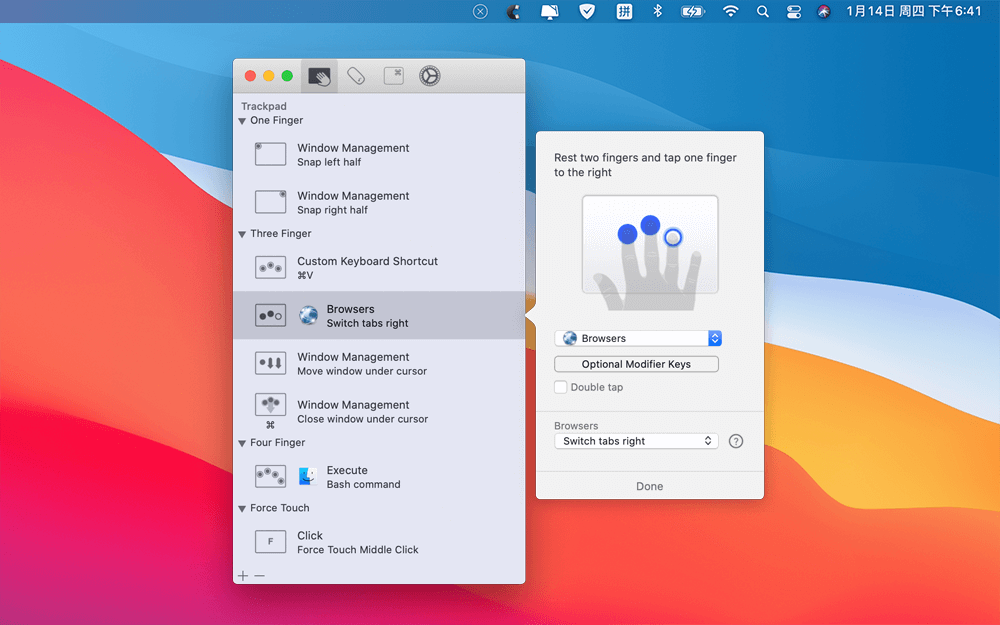Collapse the Three Finger section
This screenshot has width=1000, height=625.
click(x=240, y=233)
